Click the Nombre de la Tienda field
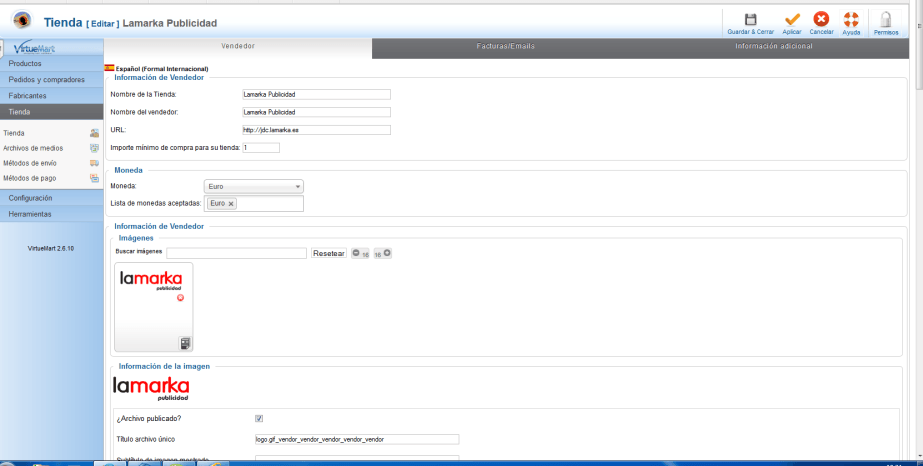Screen dimensions: 923x466 tap(316, 94)
